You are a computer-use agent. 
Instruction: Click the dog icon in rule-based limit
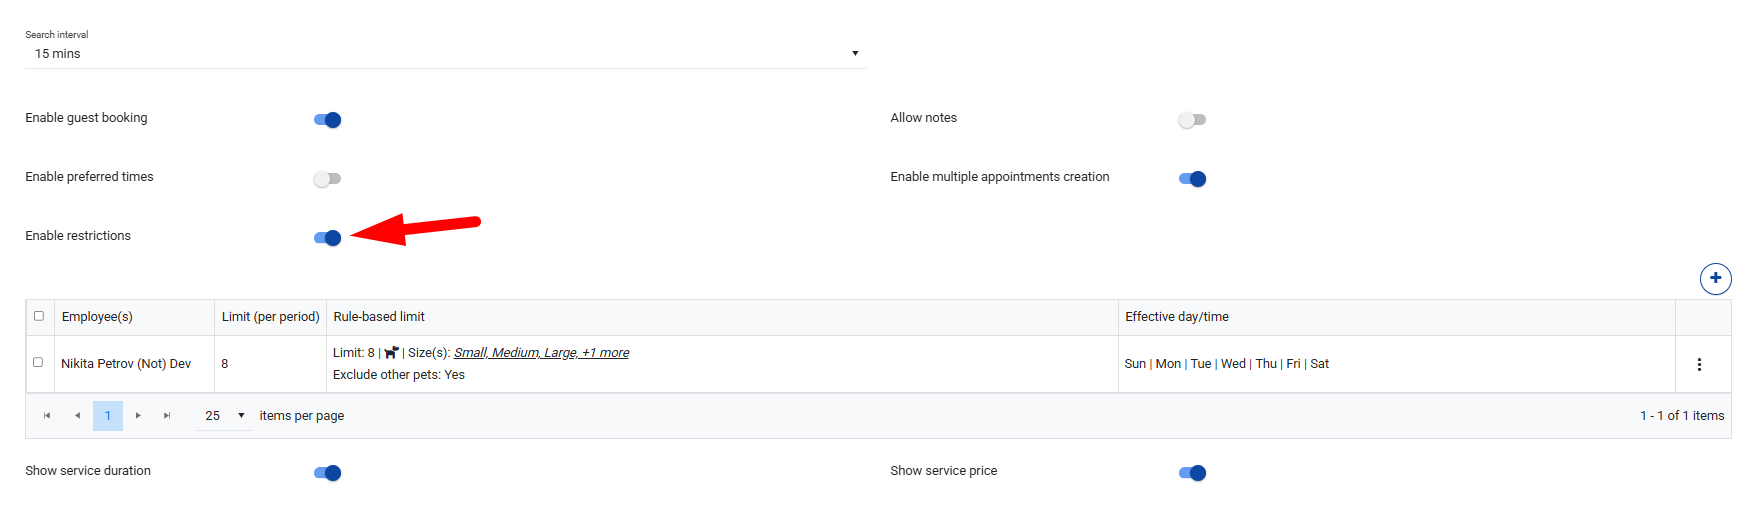point(391,353)
